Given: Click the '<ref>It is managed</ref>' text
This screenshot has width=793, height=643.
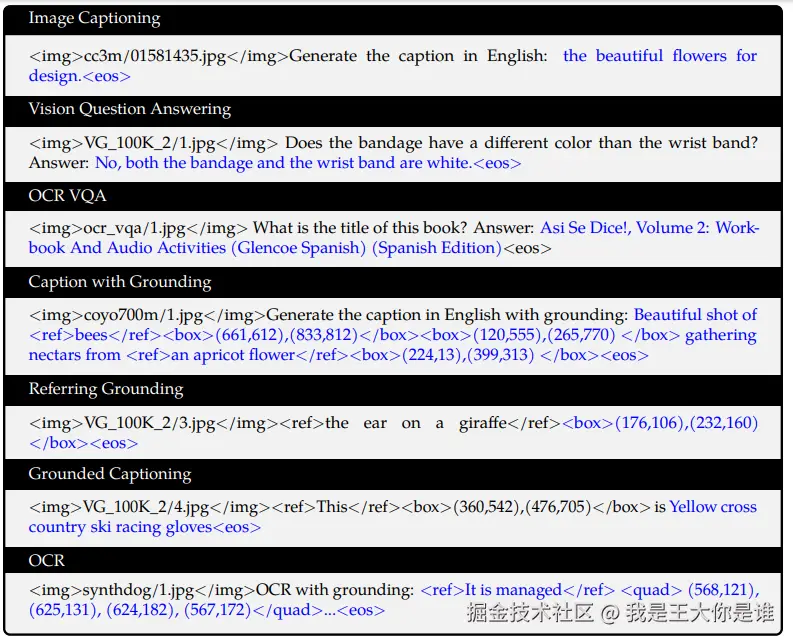Looking at the screenshot, I should click(517, 590).
